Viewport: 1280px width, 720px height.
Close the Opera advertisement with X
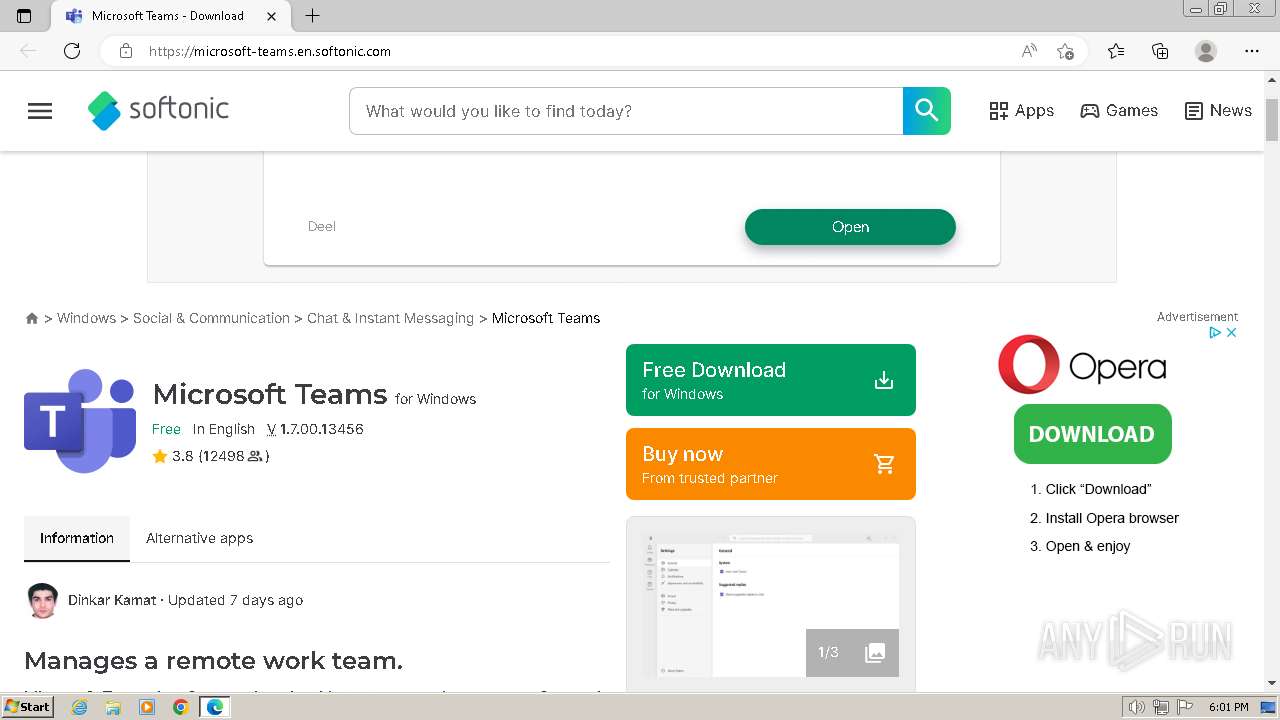tap(1232, 333)
